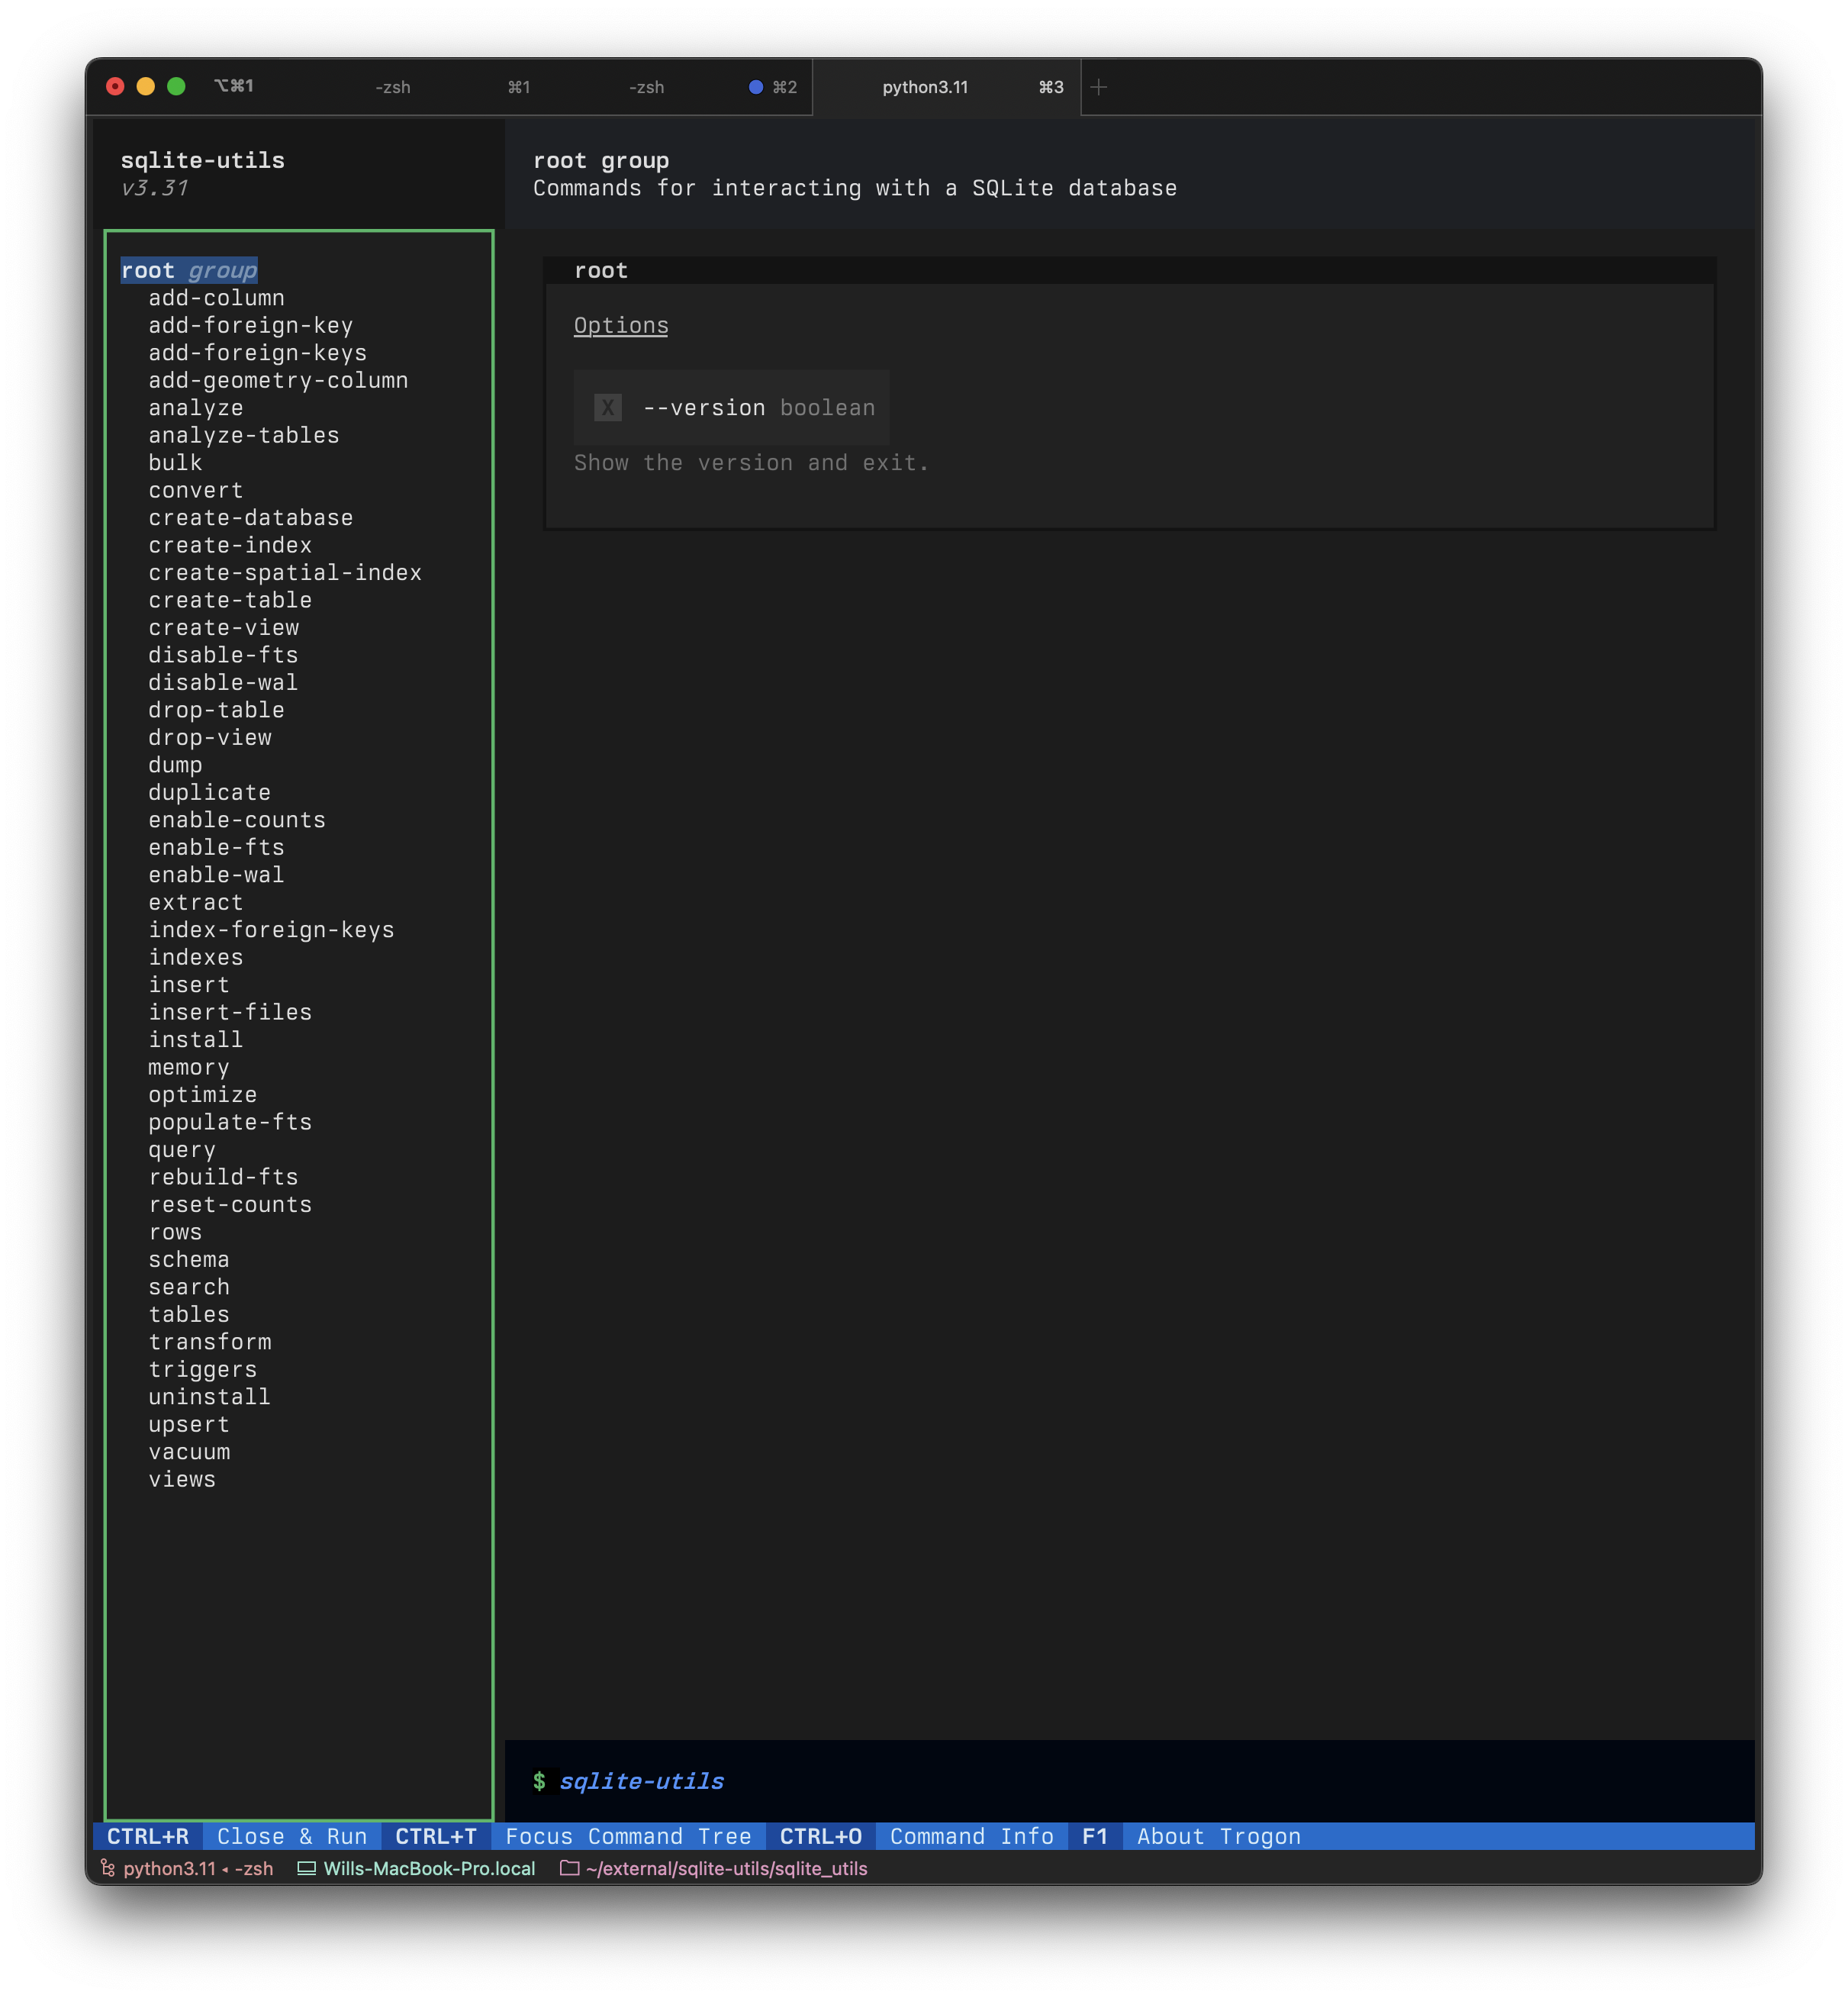Open a new terminal tab with the plus icon
This screenshot has width=1848, height=1998.
(x=1099, y=87)
